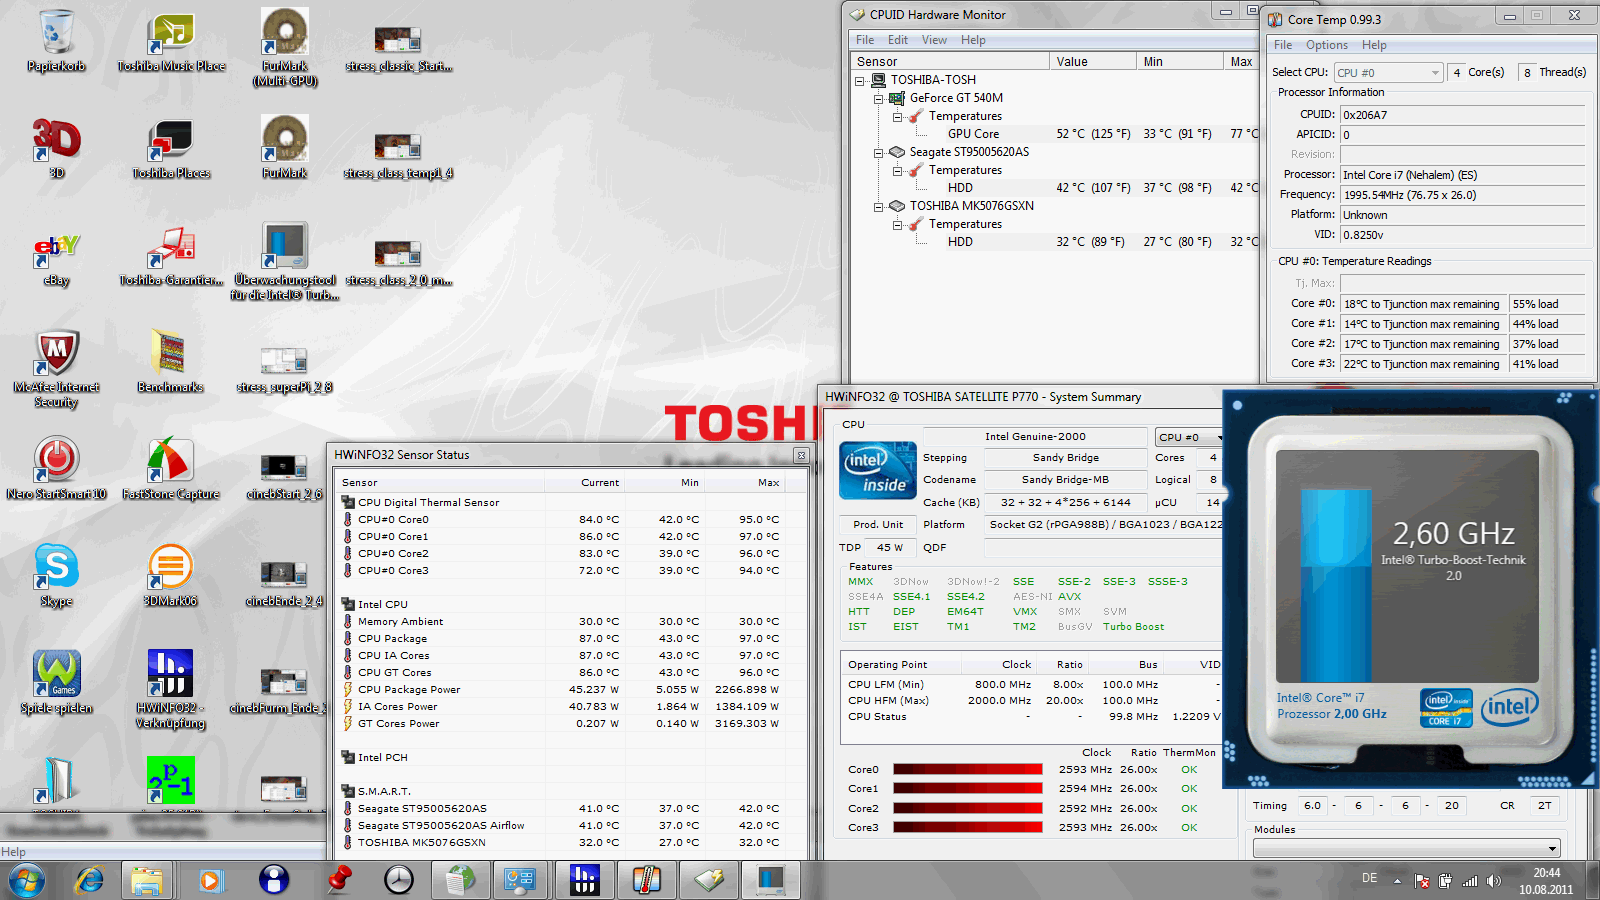Viewport: 1600px width, 900px height.
Task: Click the red pushpin taskbar icon
Action: coord(339,880)
